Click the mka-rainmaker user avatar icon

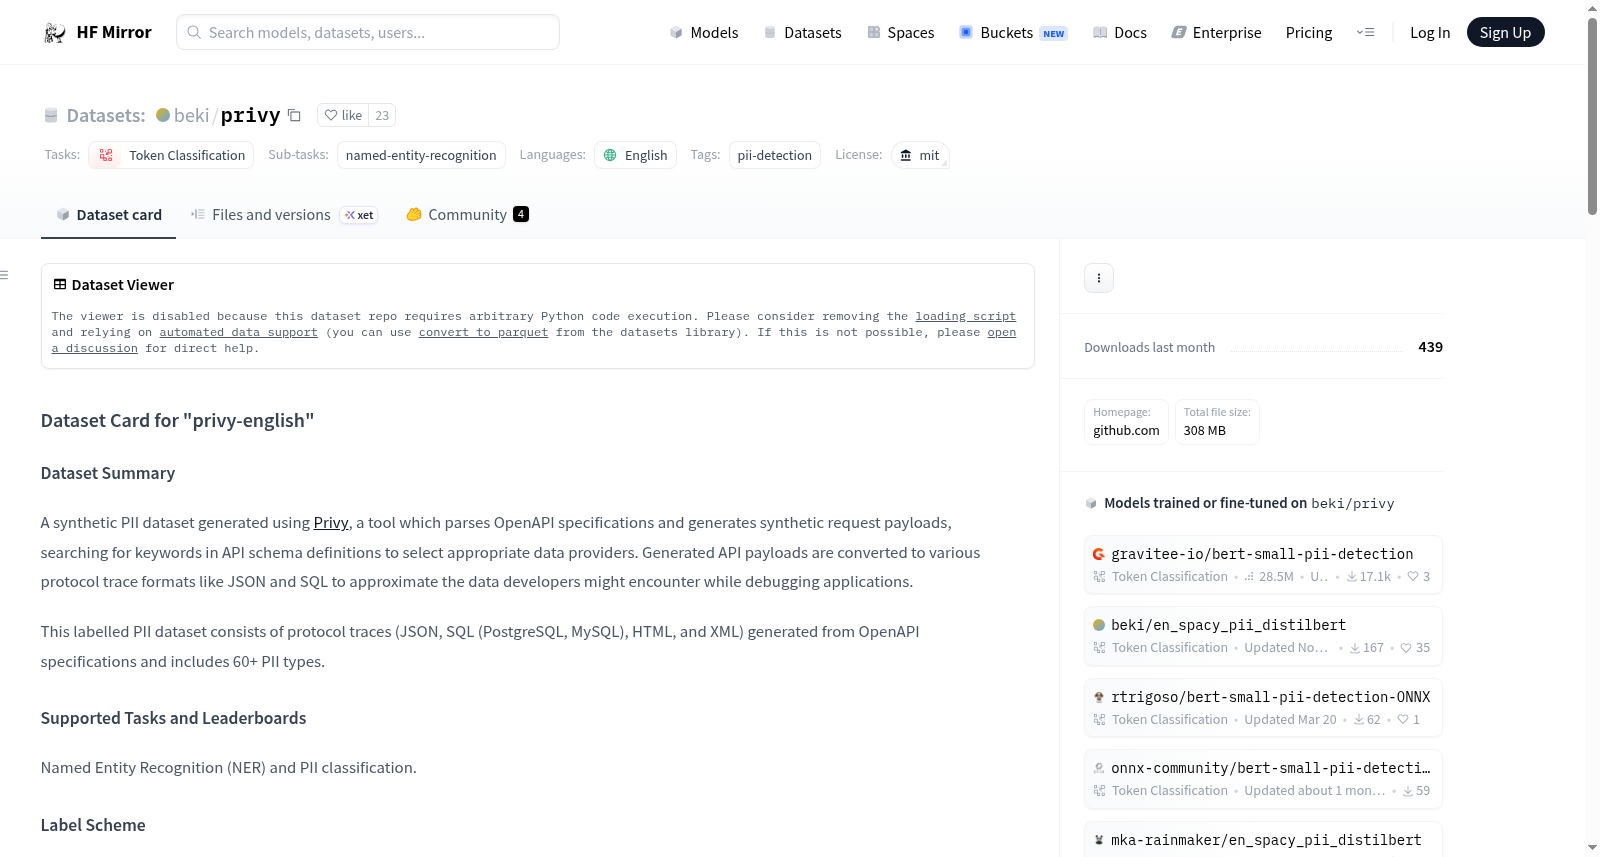1099,840
